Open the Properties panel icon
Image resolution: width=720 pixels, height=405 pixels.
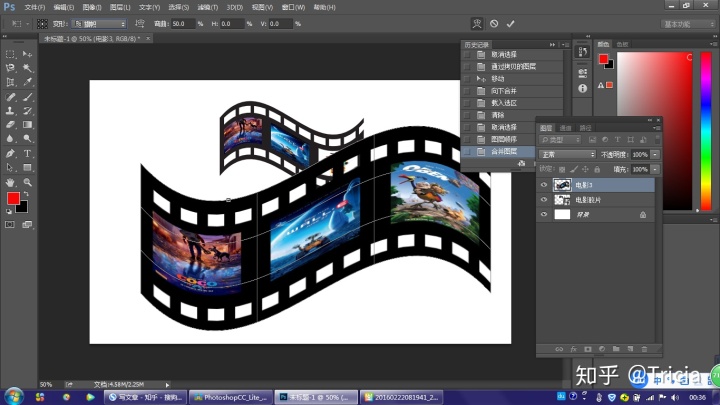[x=583, y=73]
